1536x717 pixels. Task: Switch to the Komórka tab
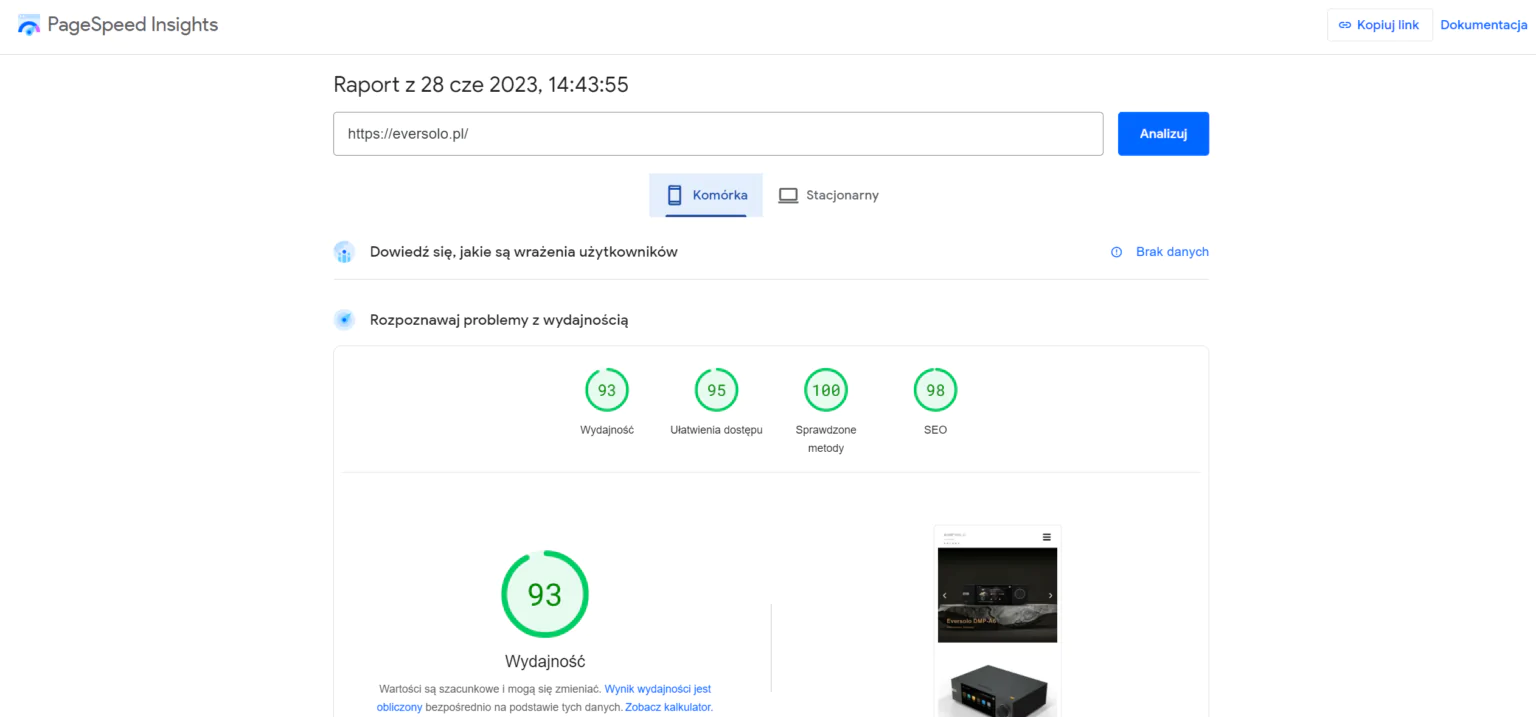point(706,195)
